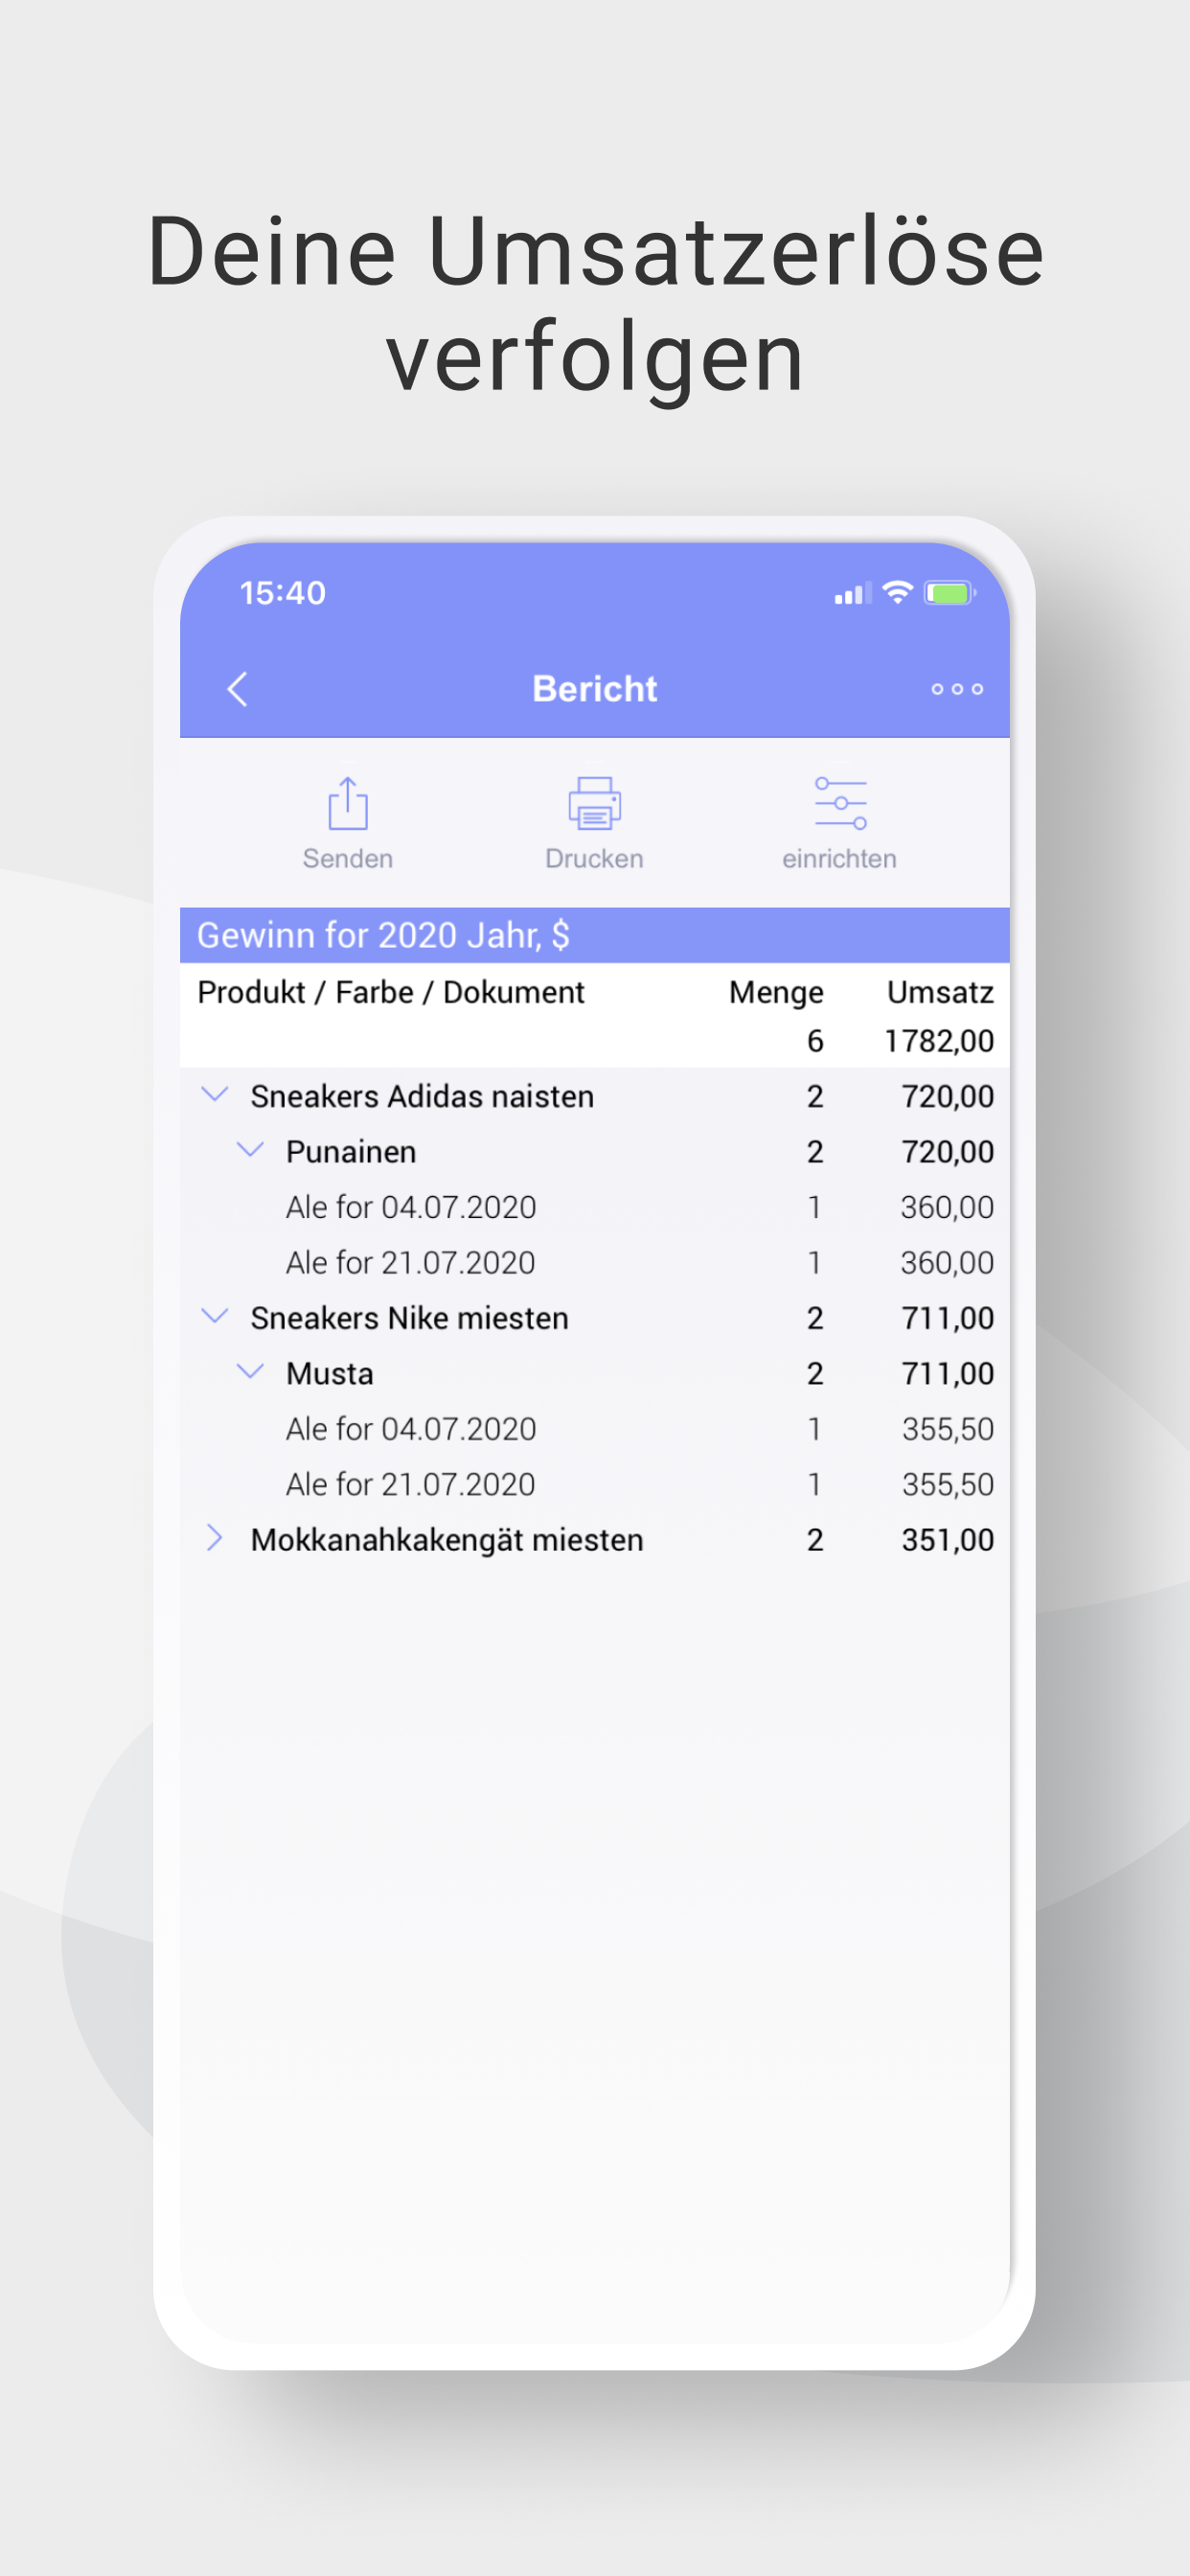The height and width of the screenshot is (2576, 1190).
Task: Select revenue 711,00 in Musta row
Action: [948, 1374]
